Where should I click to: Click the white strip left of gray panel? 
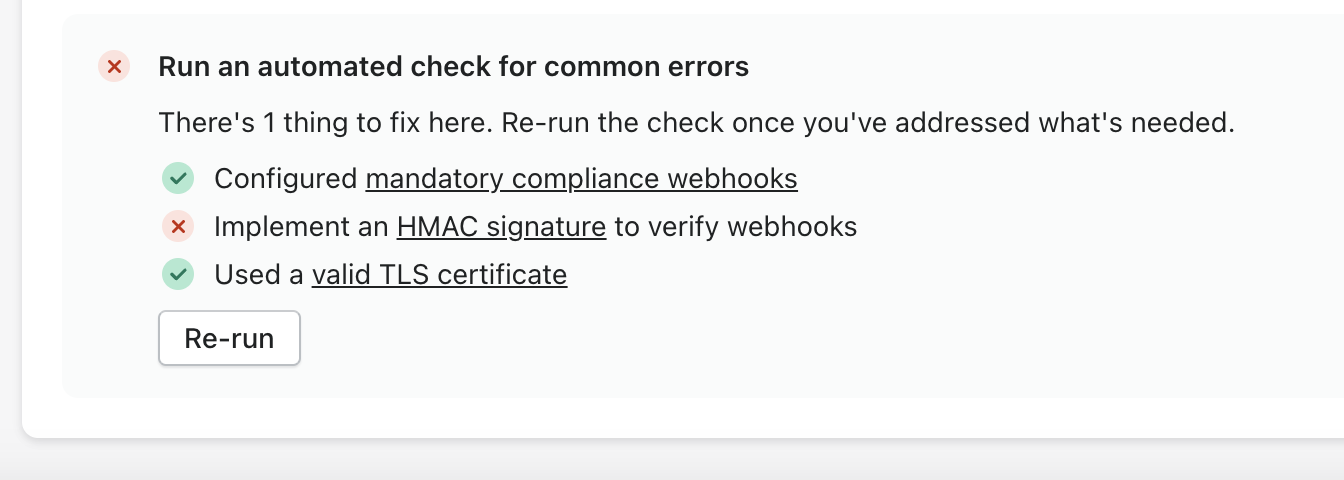click(x=42, y=200)
